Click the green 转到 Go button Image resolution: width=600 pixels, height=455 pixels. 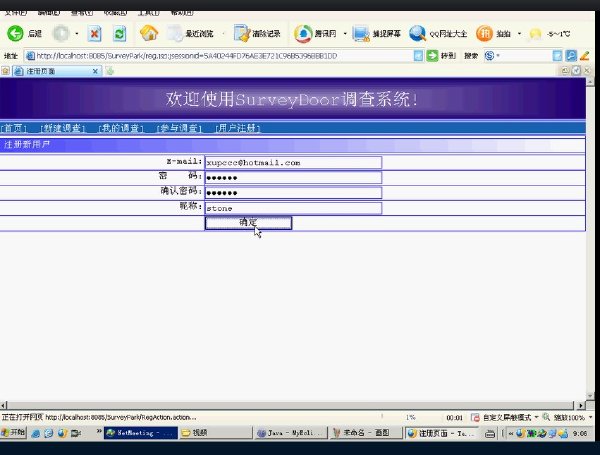pos(441,56)
